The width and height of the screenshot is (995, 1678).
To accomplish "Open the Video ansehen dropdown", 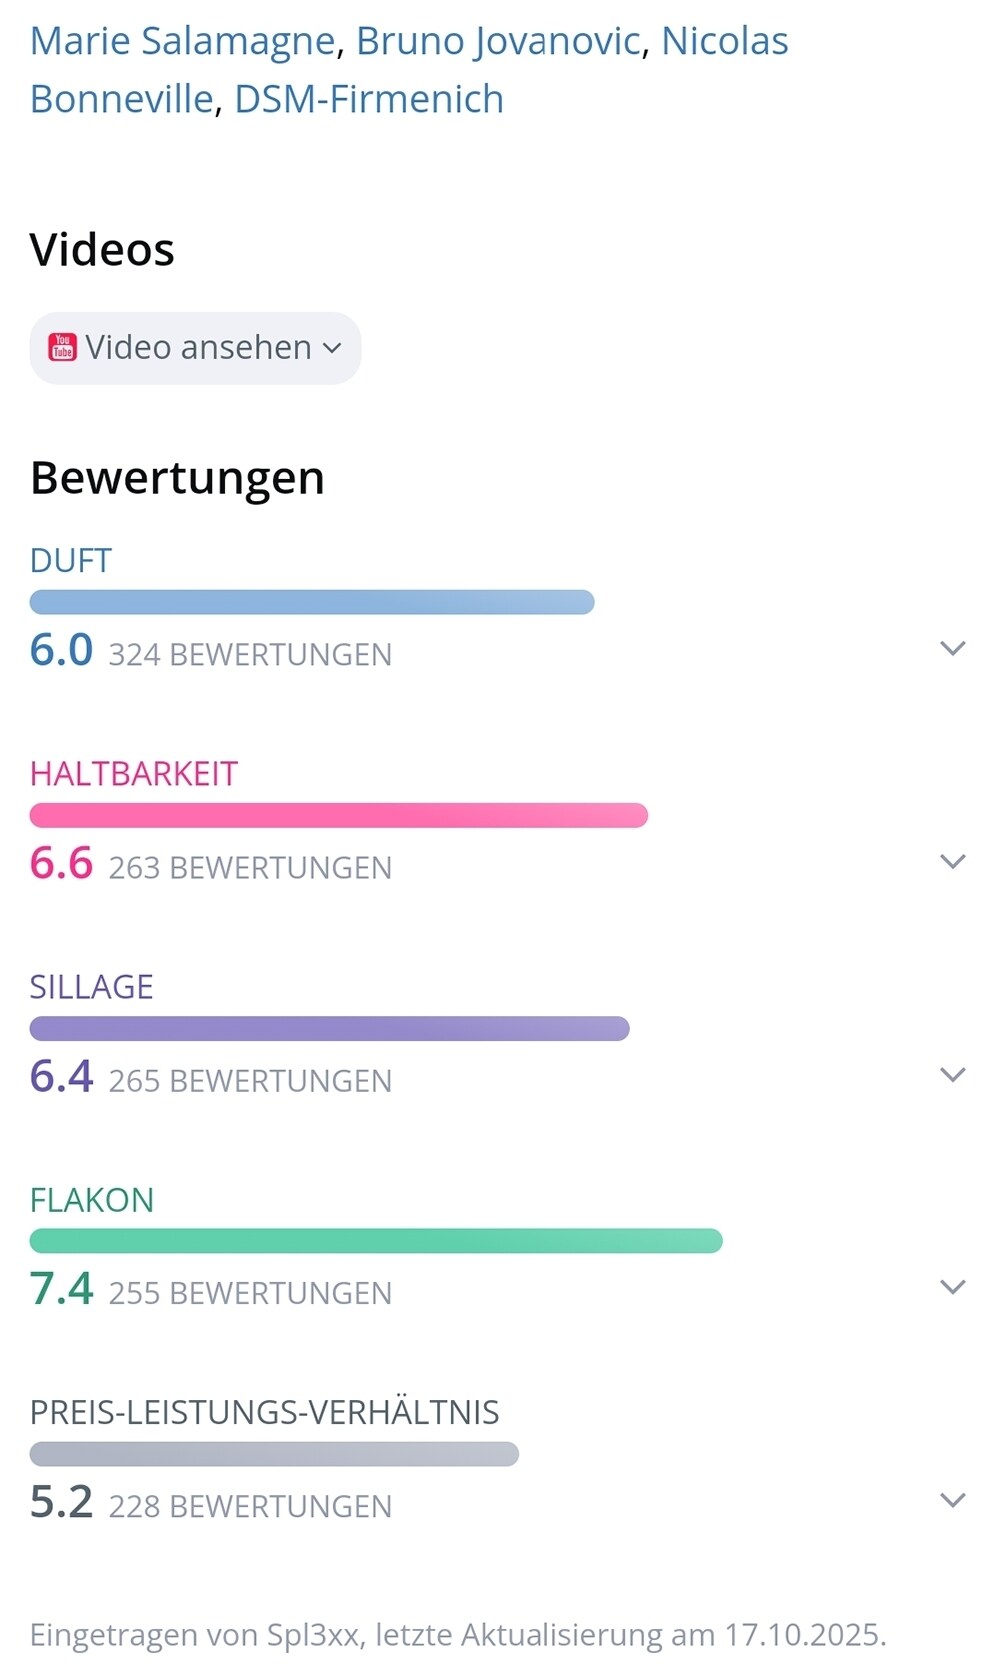I will click(196, 348).
